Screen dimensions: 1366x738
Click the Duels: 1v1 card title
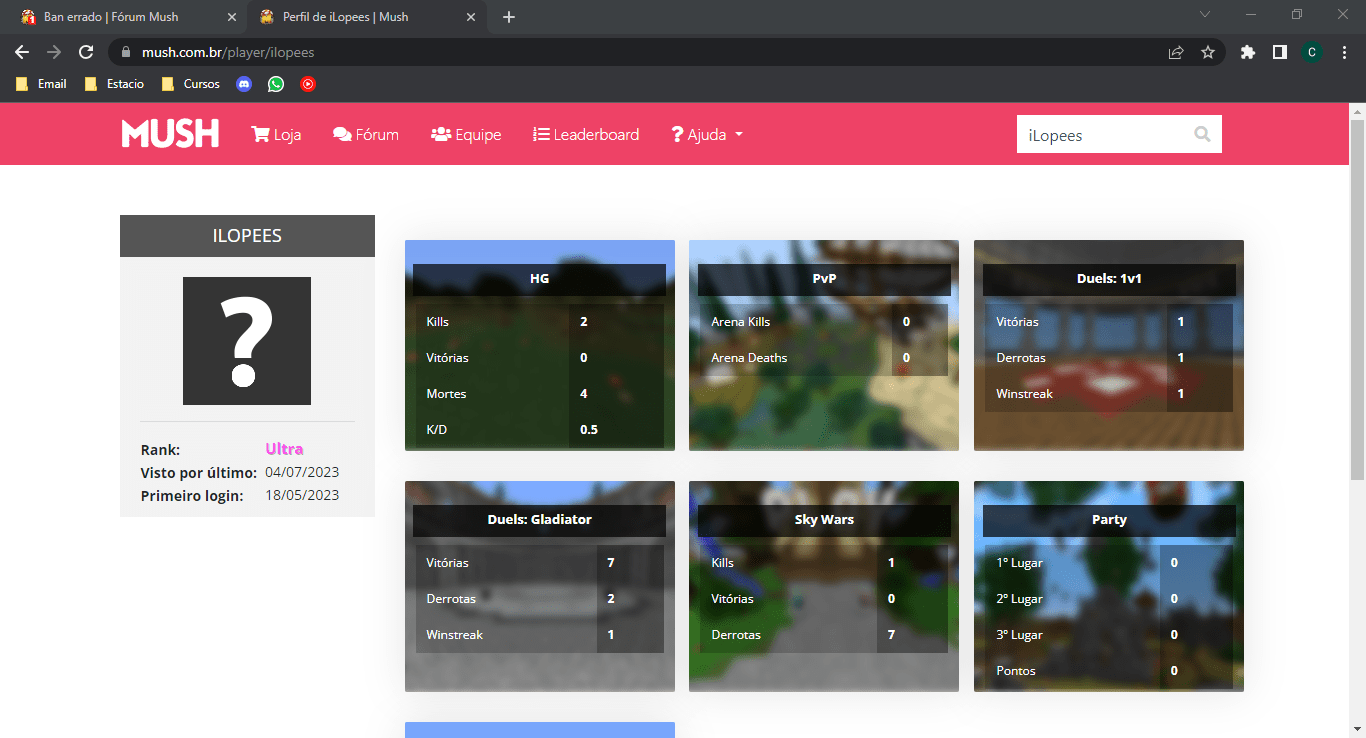tap(1109, 279)
